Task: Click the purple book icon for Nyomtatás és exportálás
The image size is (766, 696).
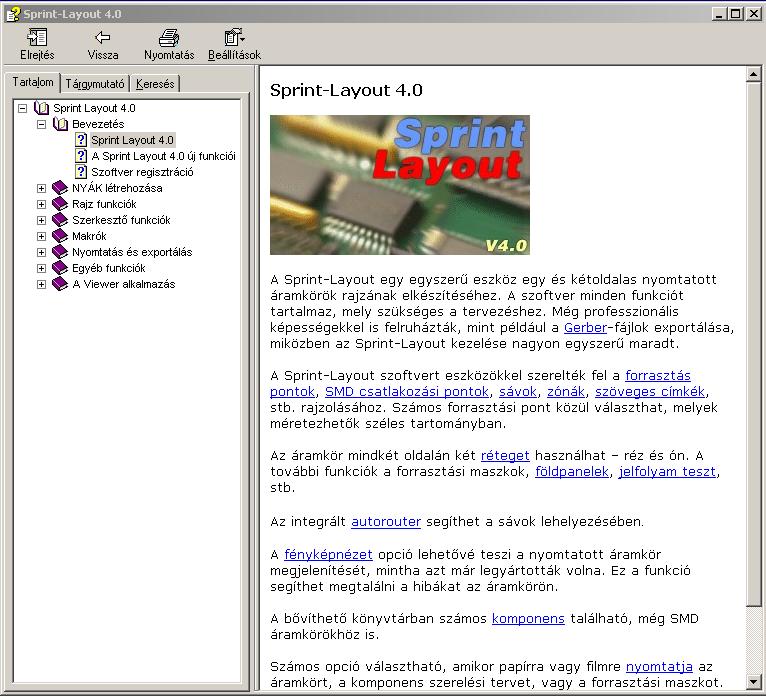Action: point(60,252)
